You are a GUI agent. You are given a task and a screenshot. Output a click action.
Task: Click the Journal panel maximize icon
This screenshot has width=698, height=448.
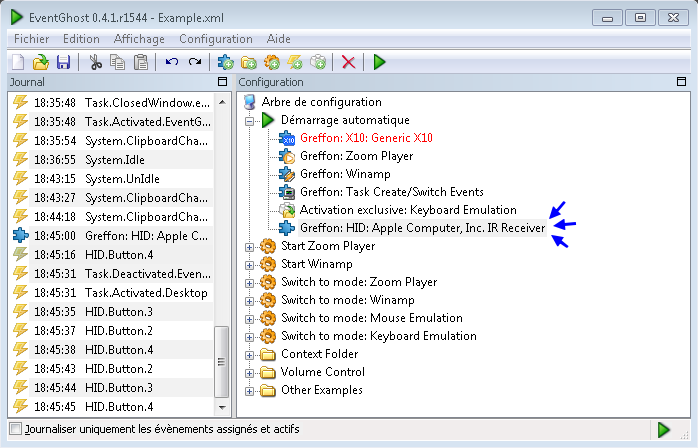point(222,82)
